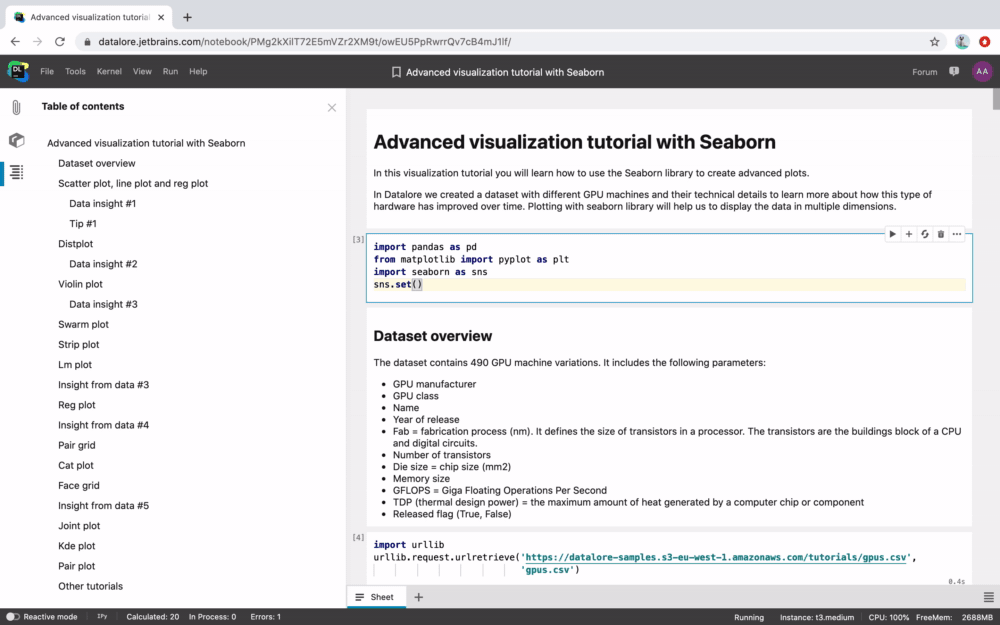Jump to Data insight #3
The width and height of the screenshot is (1000, 625).
click(103, 304)
